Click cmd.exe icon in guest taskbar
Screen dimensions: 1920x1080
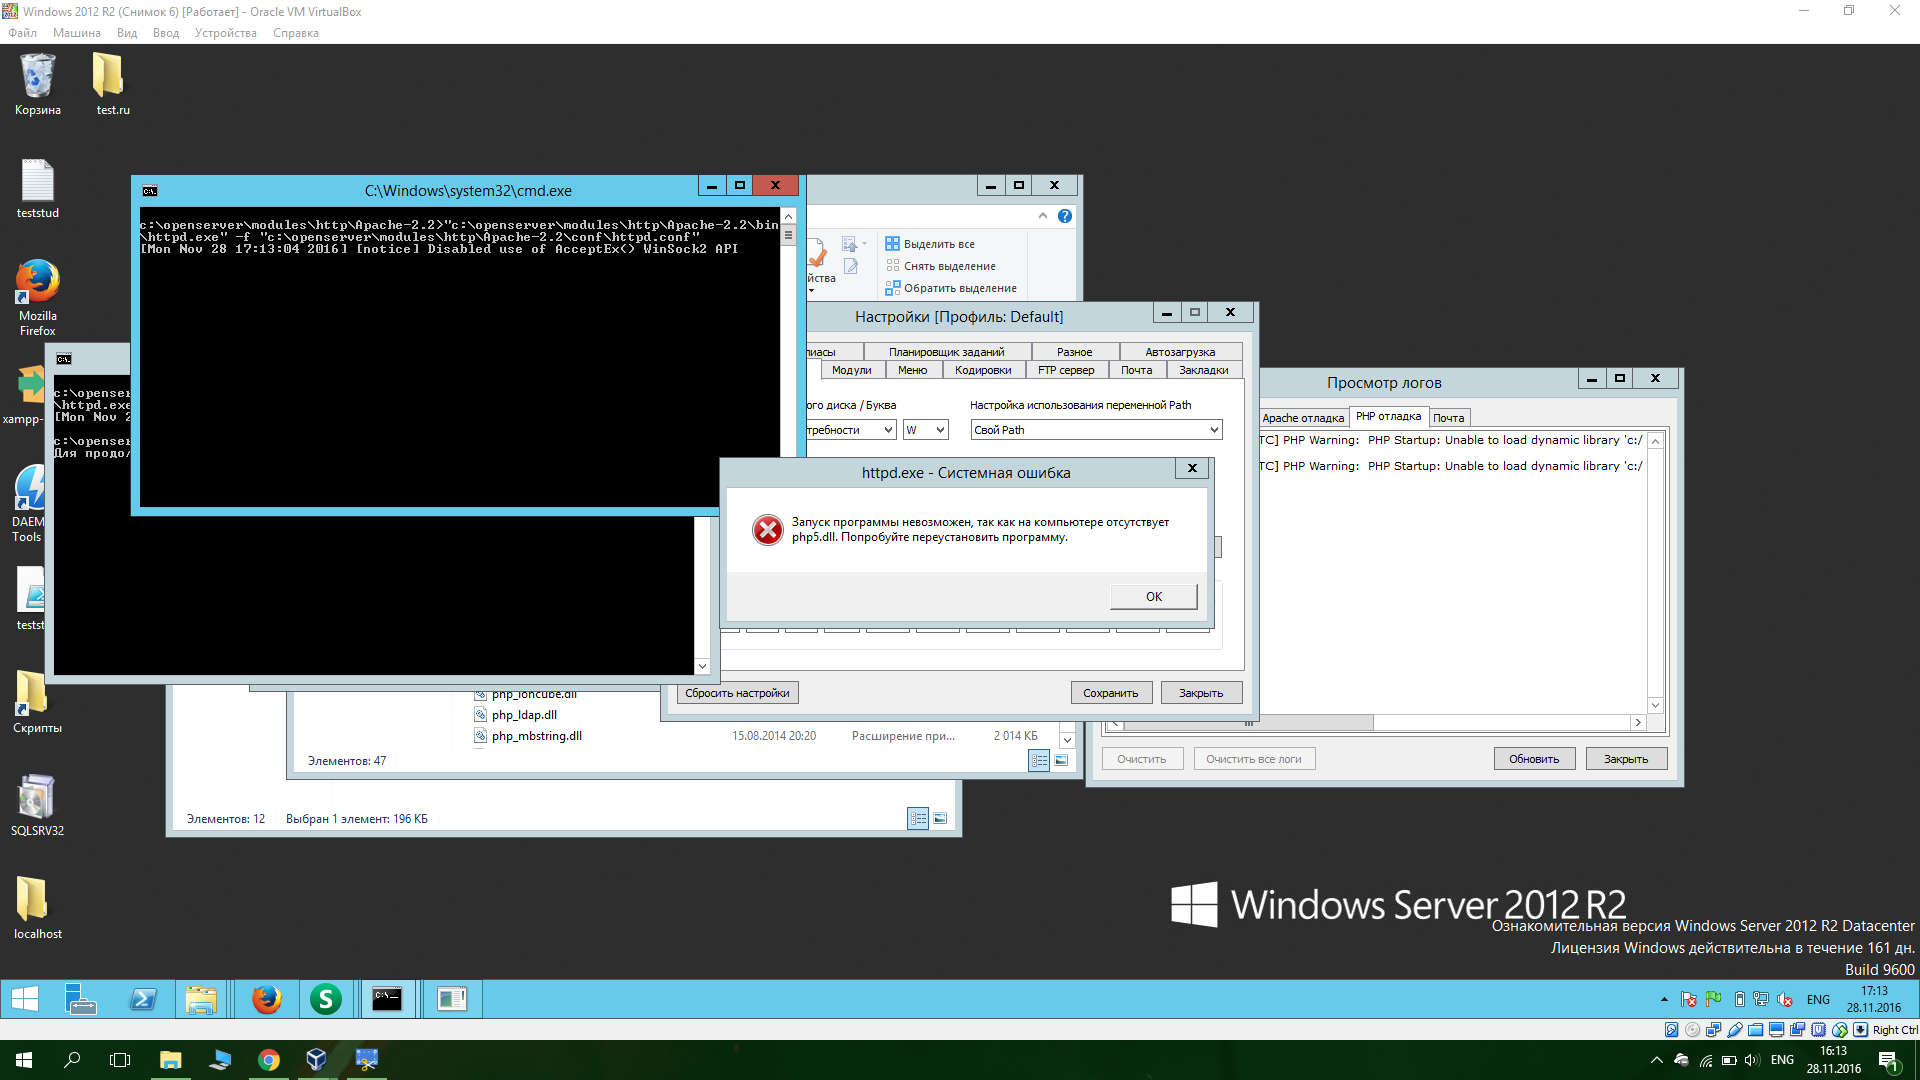(x=387, y=999)
